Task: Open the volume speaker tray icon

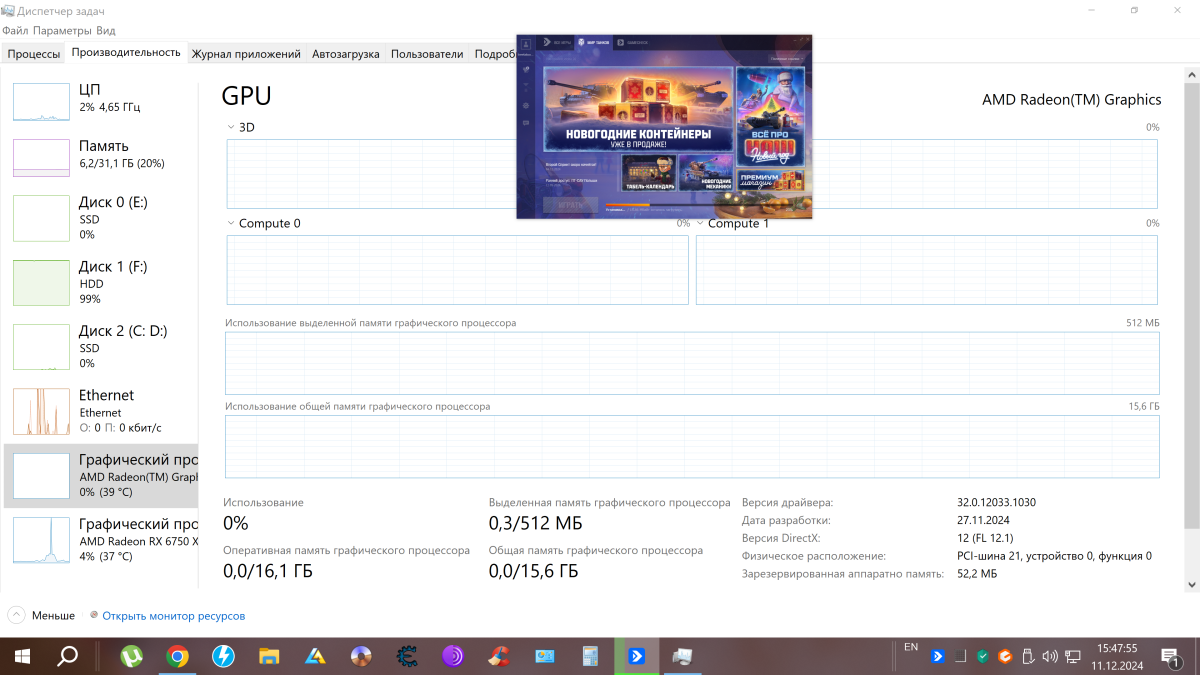Action: click(x=1050, y=657)
